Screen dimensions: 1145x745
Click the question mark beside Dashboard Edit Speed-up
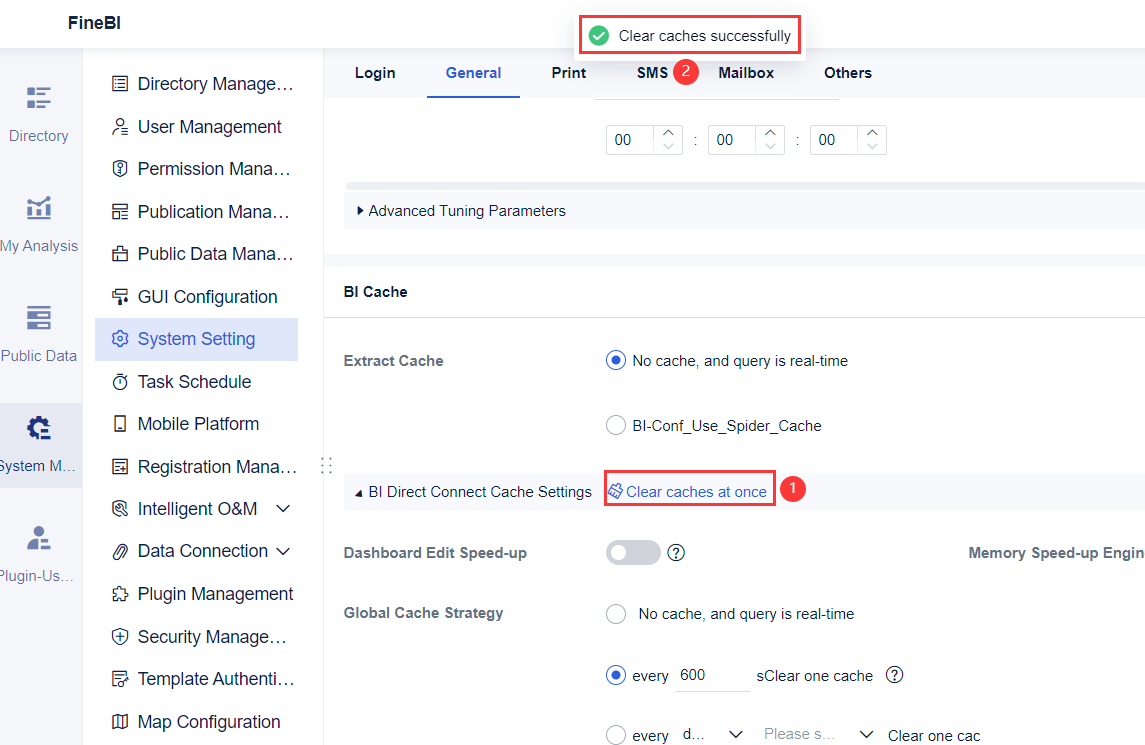coord(676,552)
